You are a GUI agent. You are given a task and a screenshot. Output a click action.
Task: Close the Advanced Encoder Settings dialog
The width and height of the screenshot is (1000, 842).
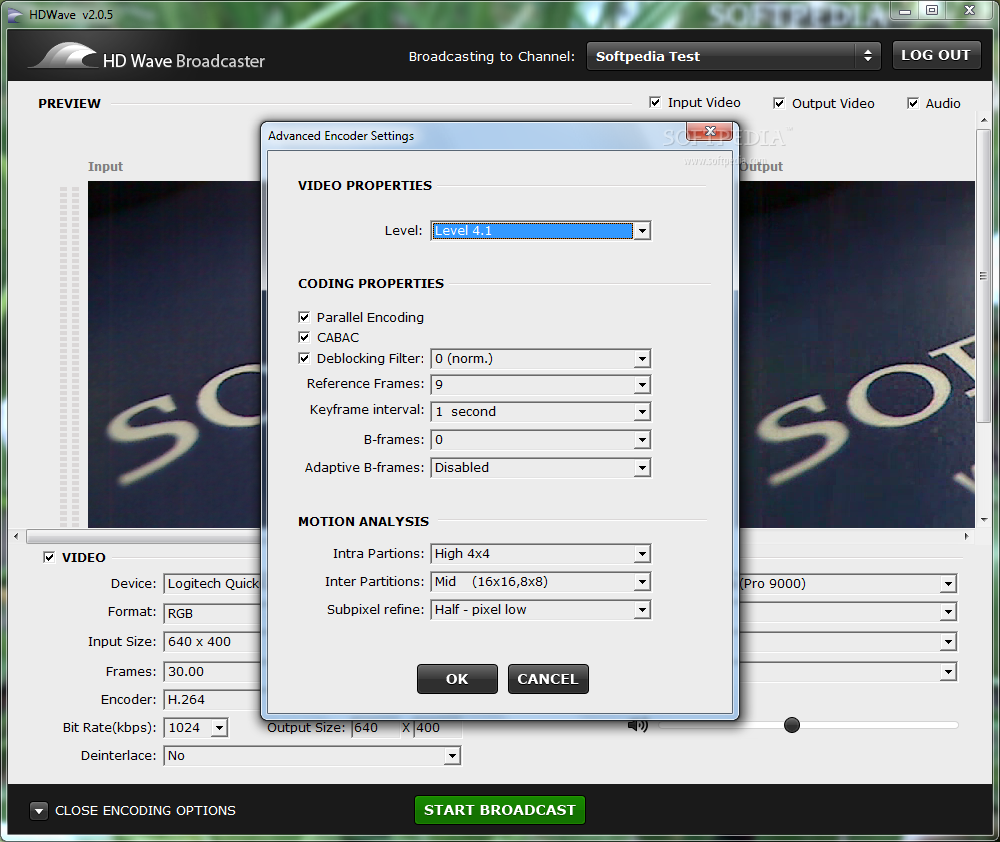point(710,131)
